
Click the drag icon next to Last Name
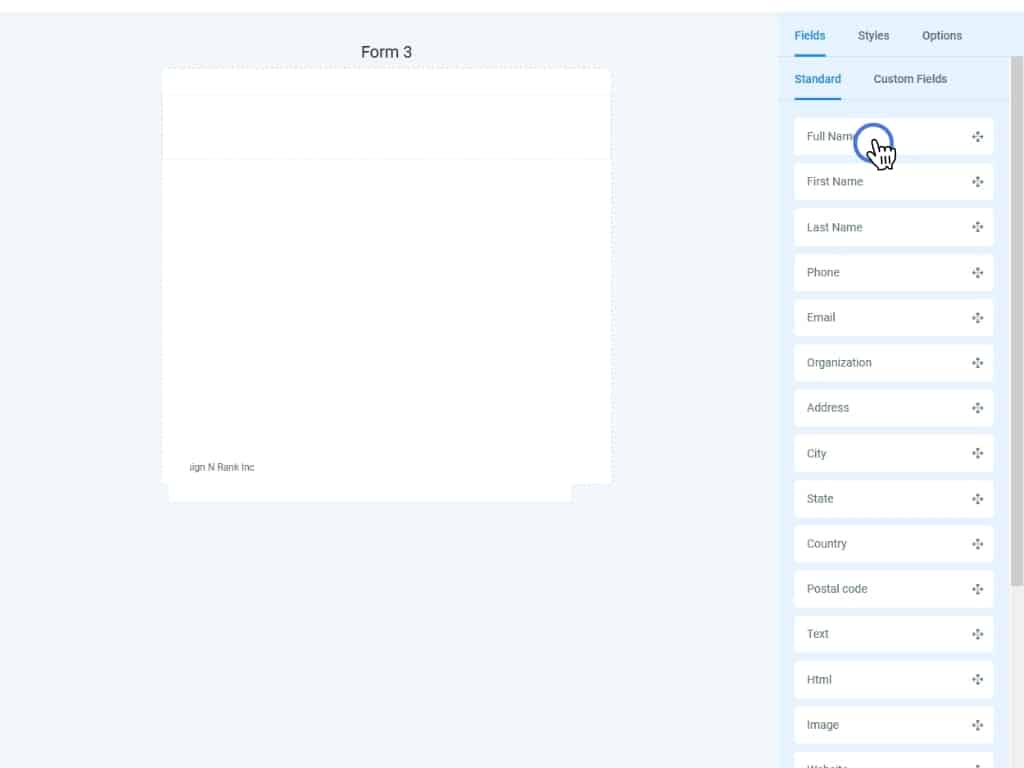pos(977,227)
